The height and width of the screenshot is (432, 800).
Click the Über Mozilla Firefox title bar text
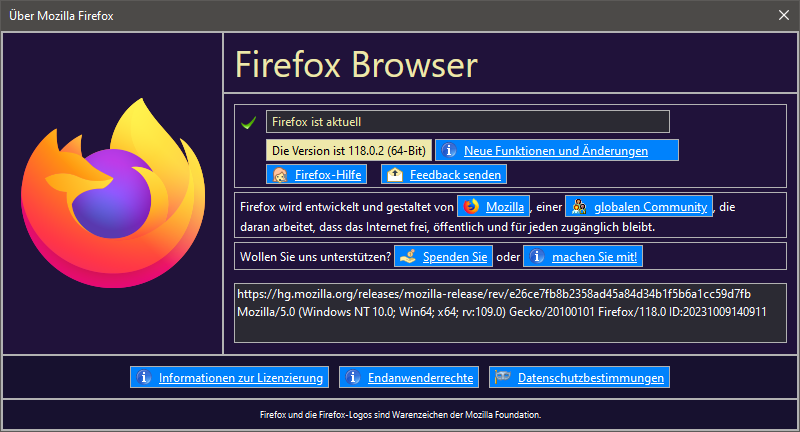tap(61, 16)
